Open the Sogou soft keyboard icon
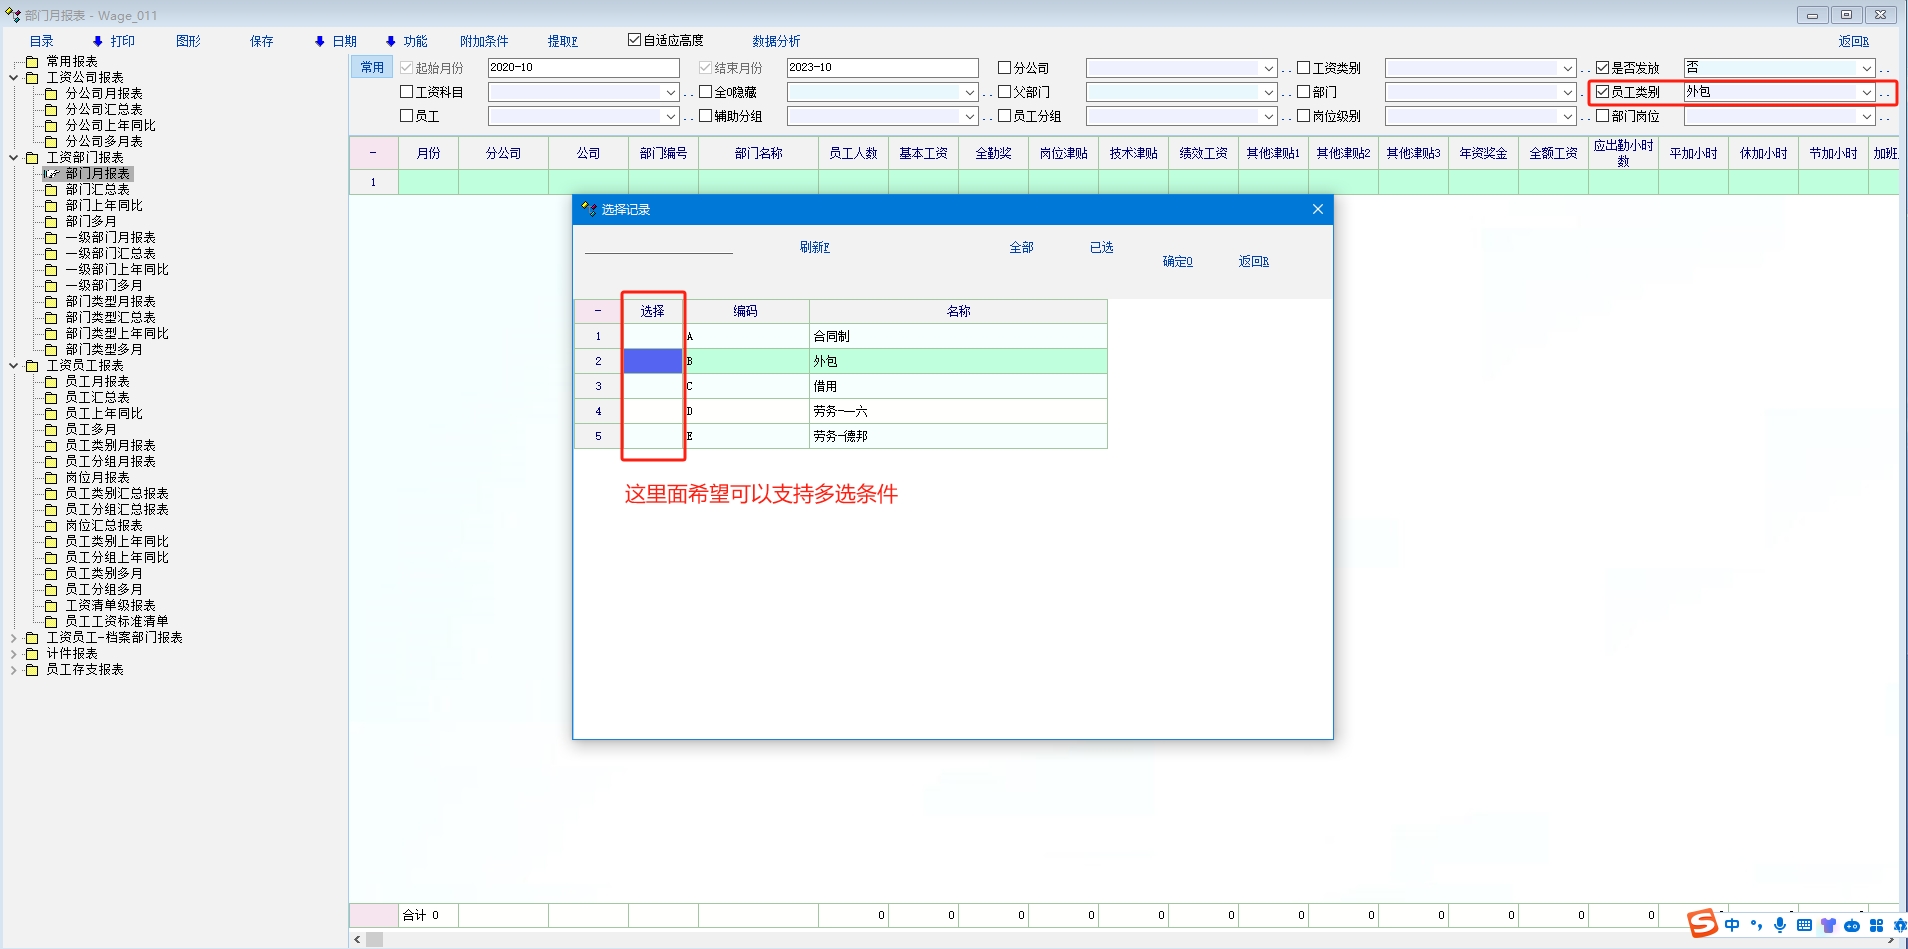The image size is (1908, 949). point(1804,925)
